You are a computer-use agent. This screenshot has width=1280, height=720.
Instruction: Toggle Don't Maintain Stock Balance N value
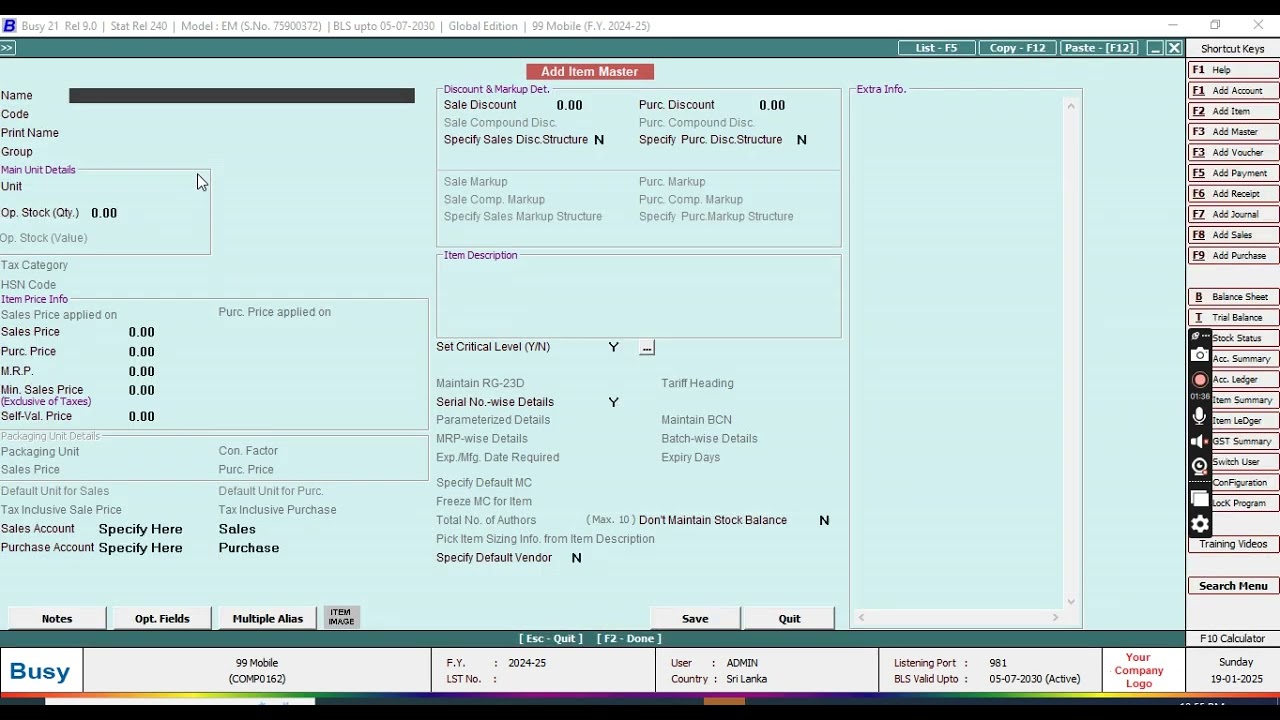(x=824, y=521)
